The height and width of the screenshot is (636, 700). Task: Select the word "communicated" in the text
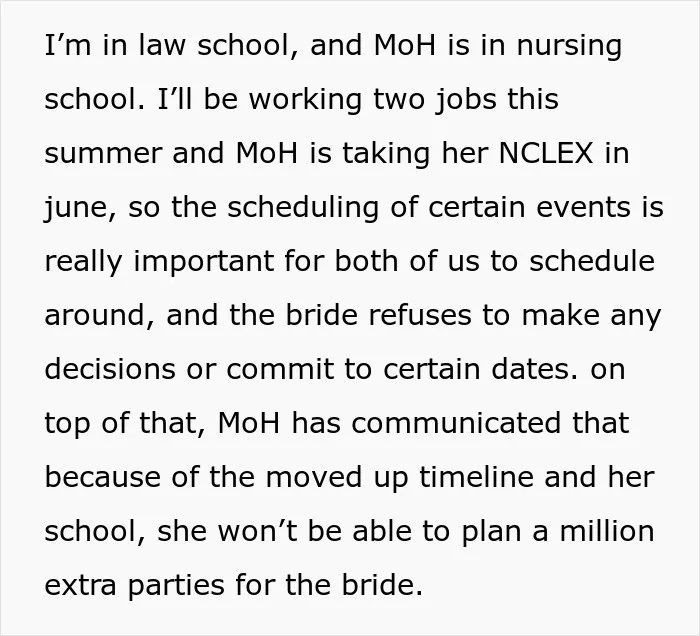click(x=455, y=423)
